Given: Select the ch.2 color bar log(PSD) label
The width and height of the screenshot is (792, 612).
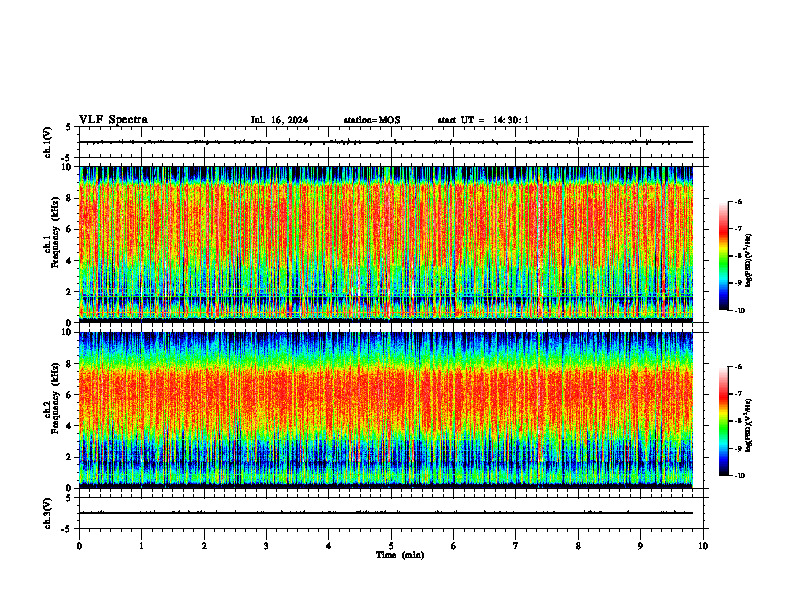Looking at the screenshot, I should tap(749, 425).
